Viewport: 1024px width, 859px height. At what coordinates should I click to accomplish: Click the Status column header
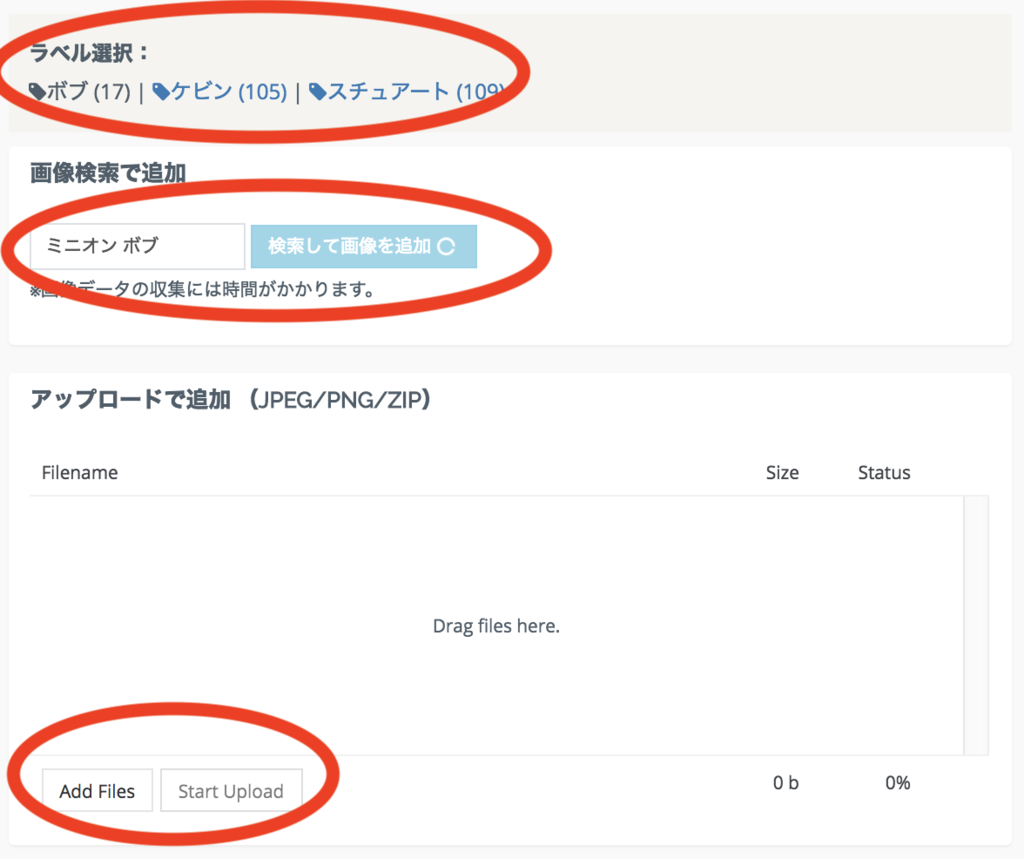[x=884, y=472]
